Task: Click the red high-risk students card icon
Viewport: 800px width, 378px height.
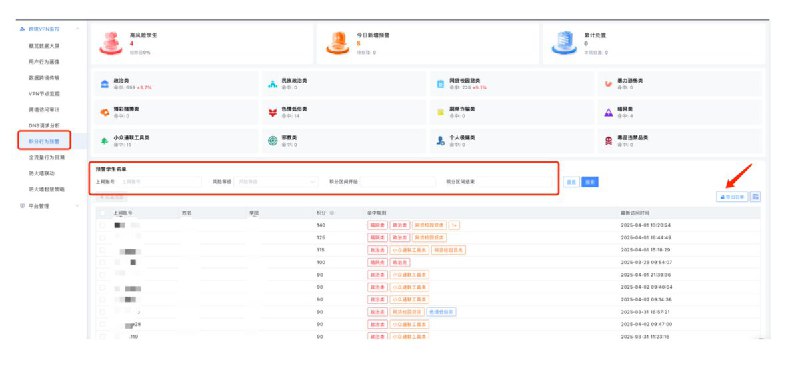Action: coord(111,44)
